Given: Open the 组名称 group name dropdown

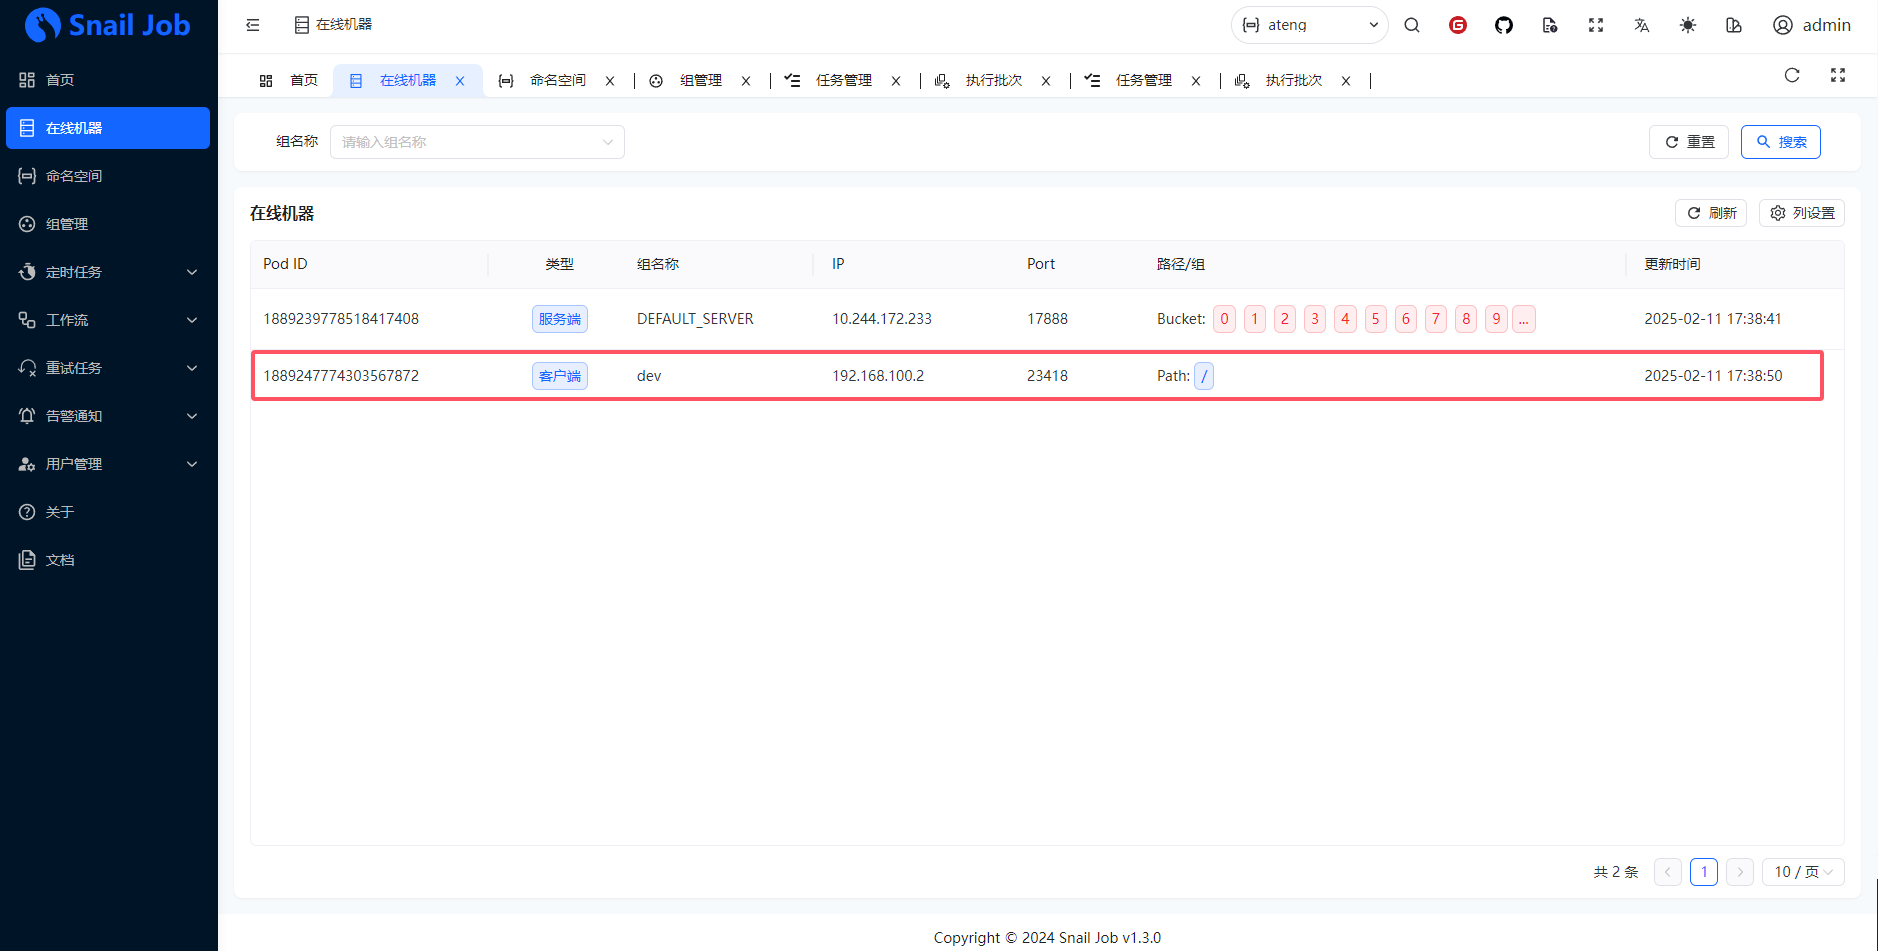Looking at the screenshot, I should coord(477,142).
